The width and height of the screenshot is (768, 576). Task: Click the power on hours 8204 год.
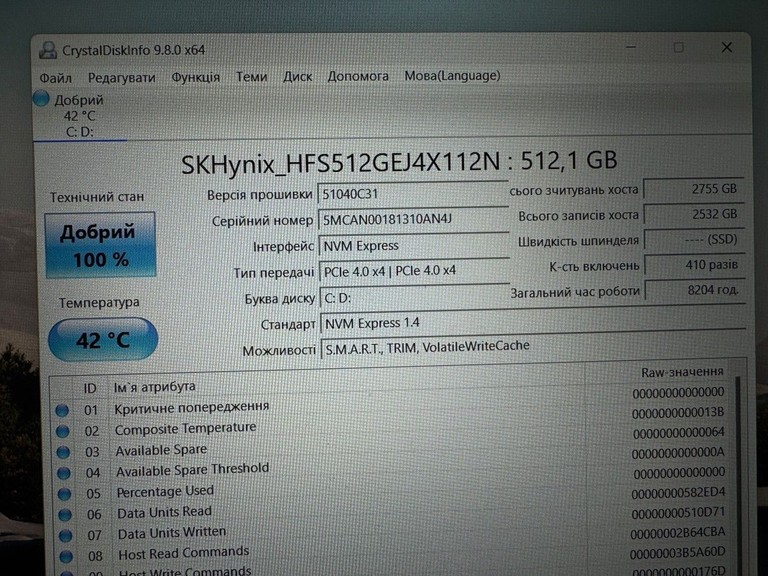click(x=695, y=290)
